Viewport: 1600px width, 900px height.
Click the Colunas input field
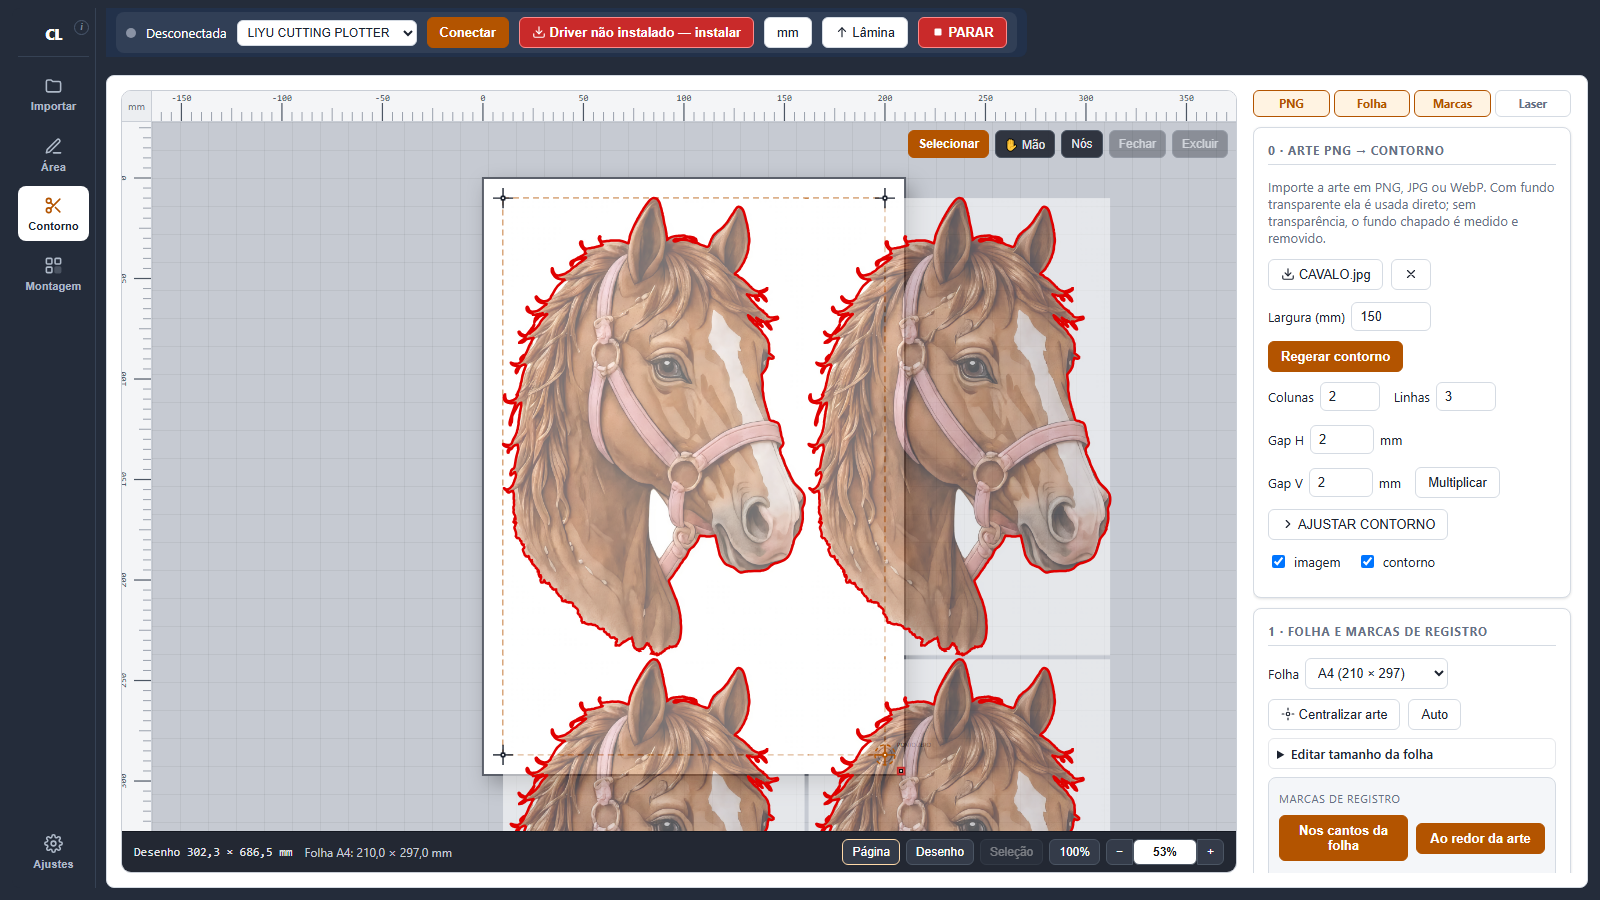(x=1349, y=396)
